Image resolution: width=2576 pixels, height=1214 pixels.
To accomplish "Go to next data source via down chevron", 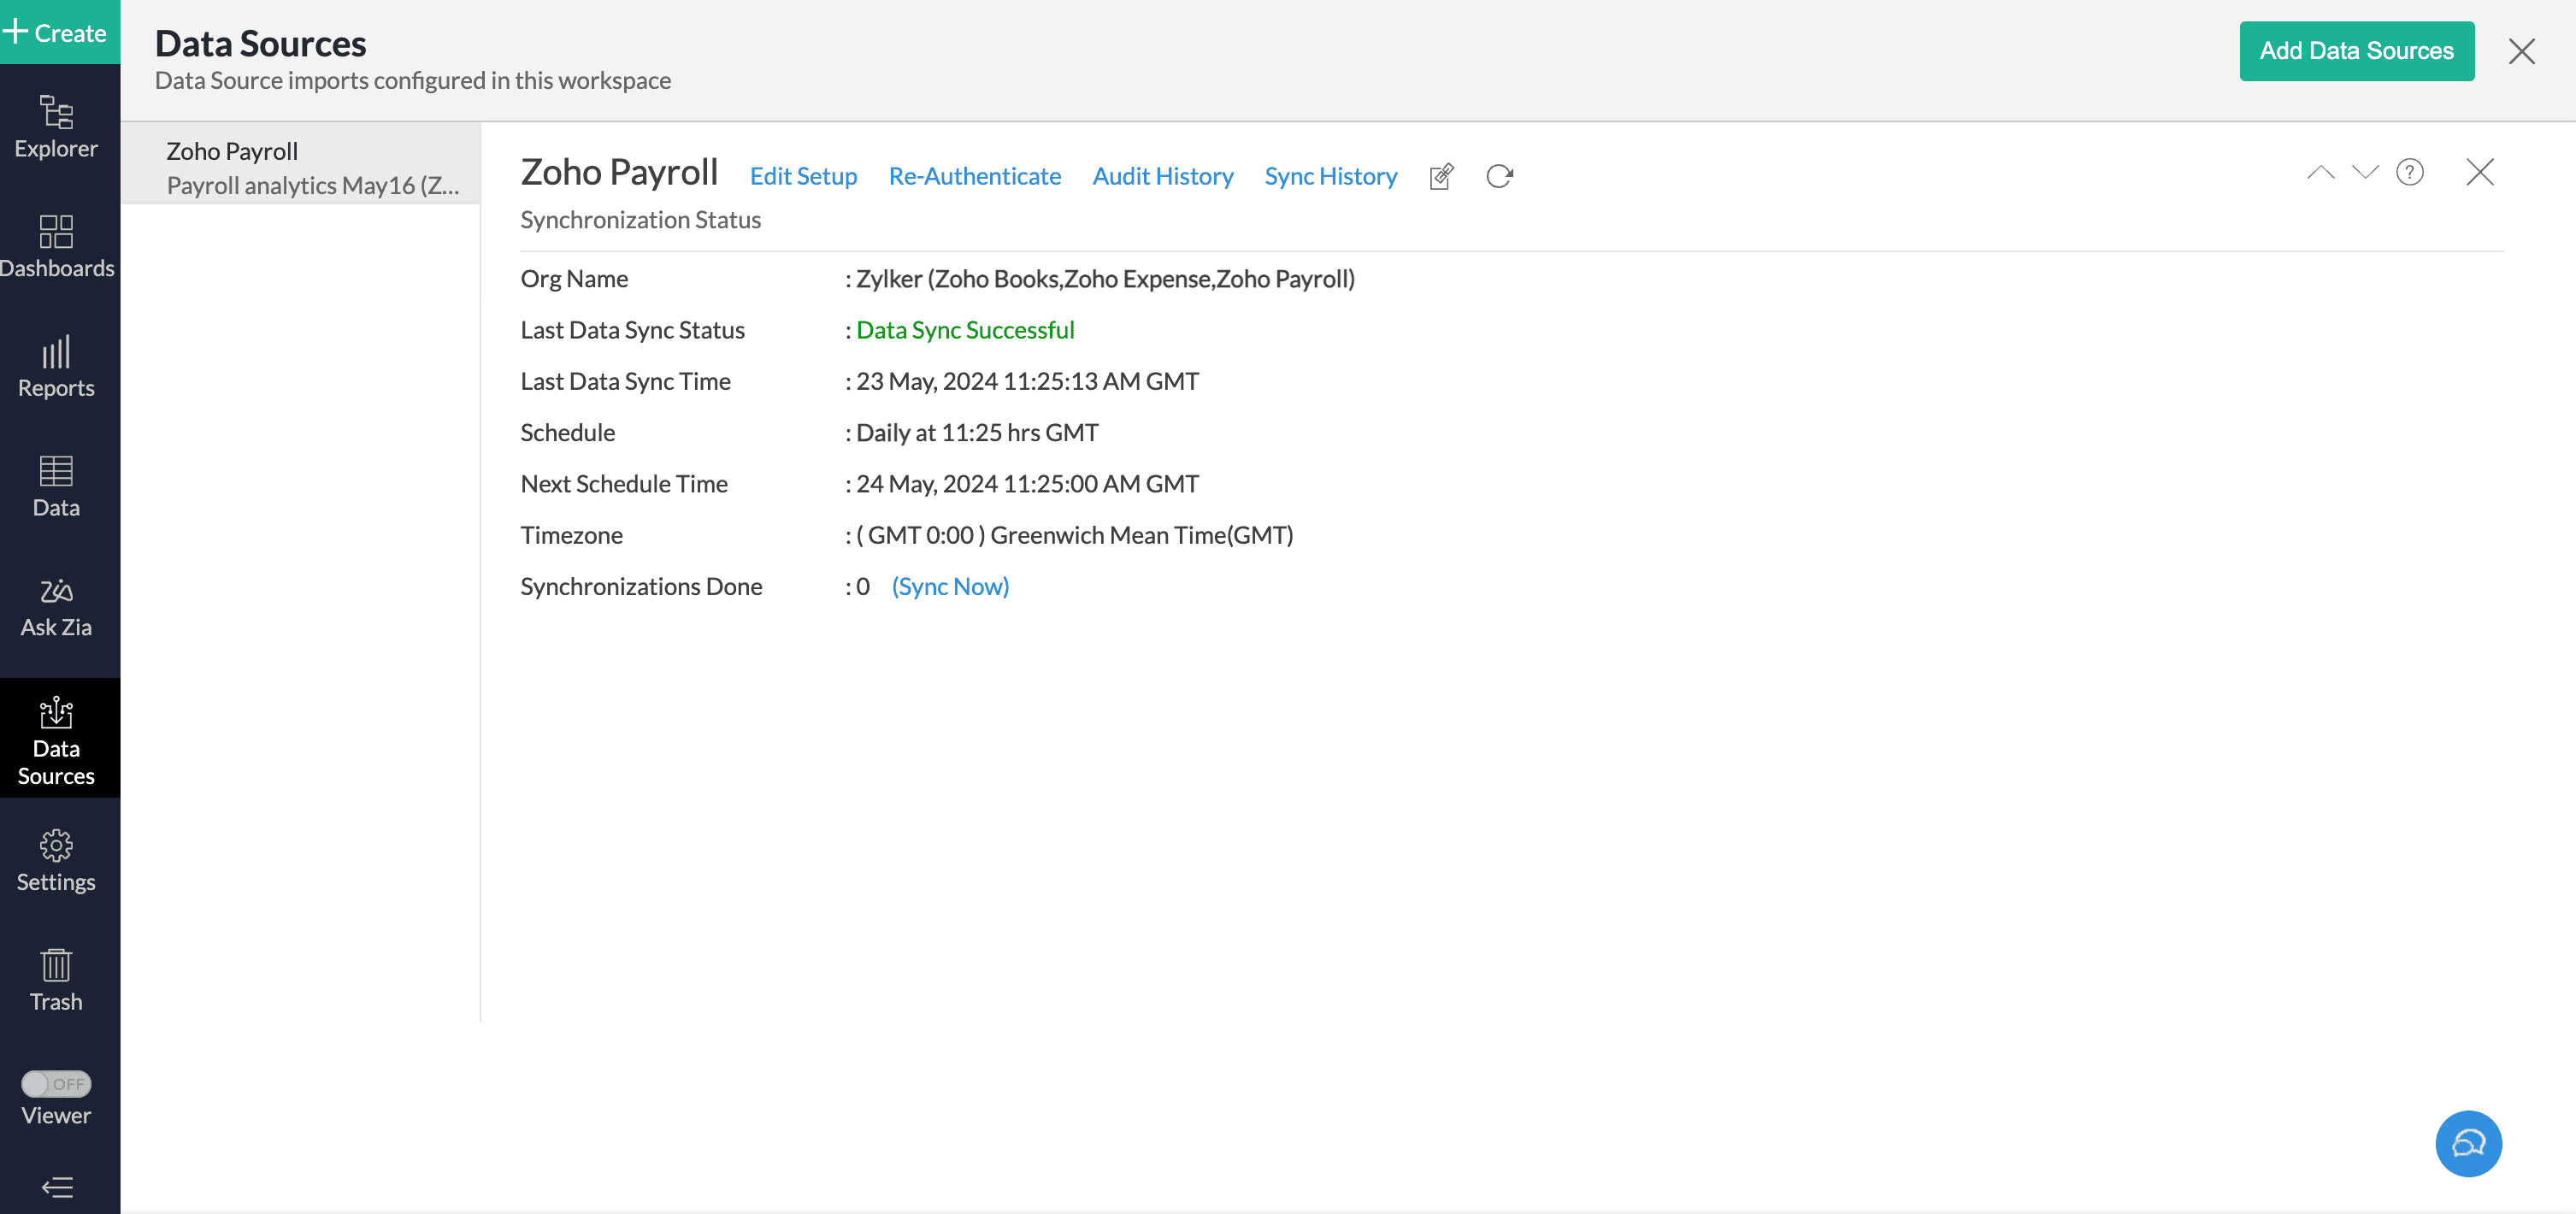I will pos(2365,172).
